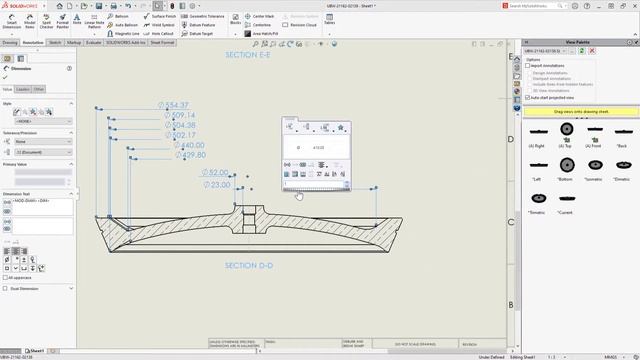The image size is (640, 360).
Task: Open the Sheet Format tab
Action: (162, 43)
